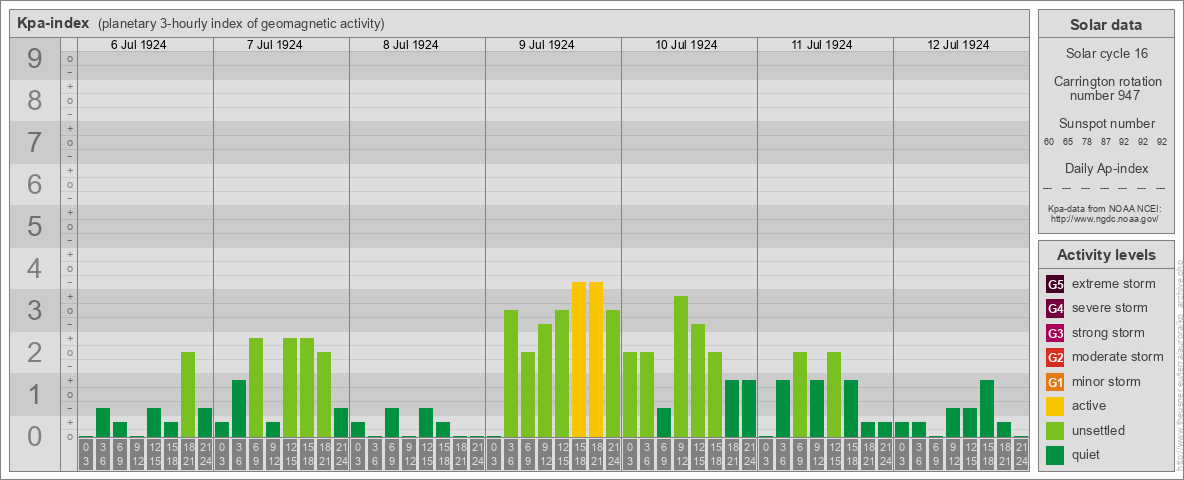Click the G1 minor storm badge

(1055, 382)
